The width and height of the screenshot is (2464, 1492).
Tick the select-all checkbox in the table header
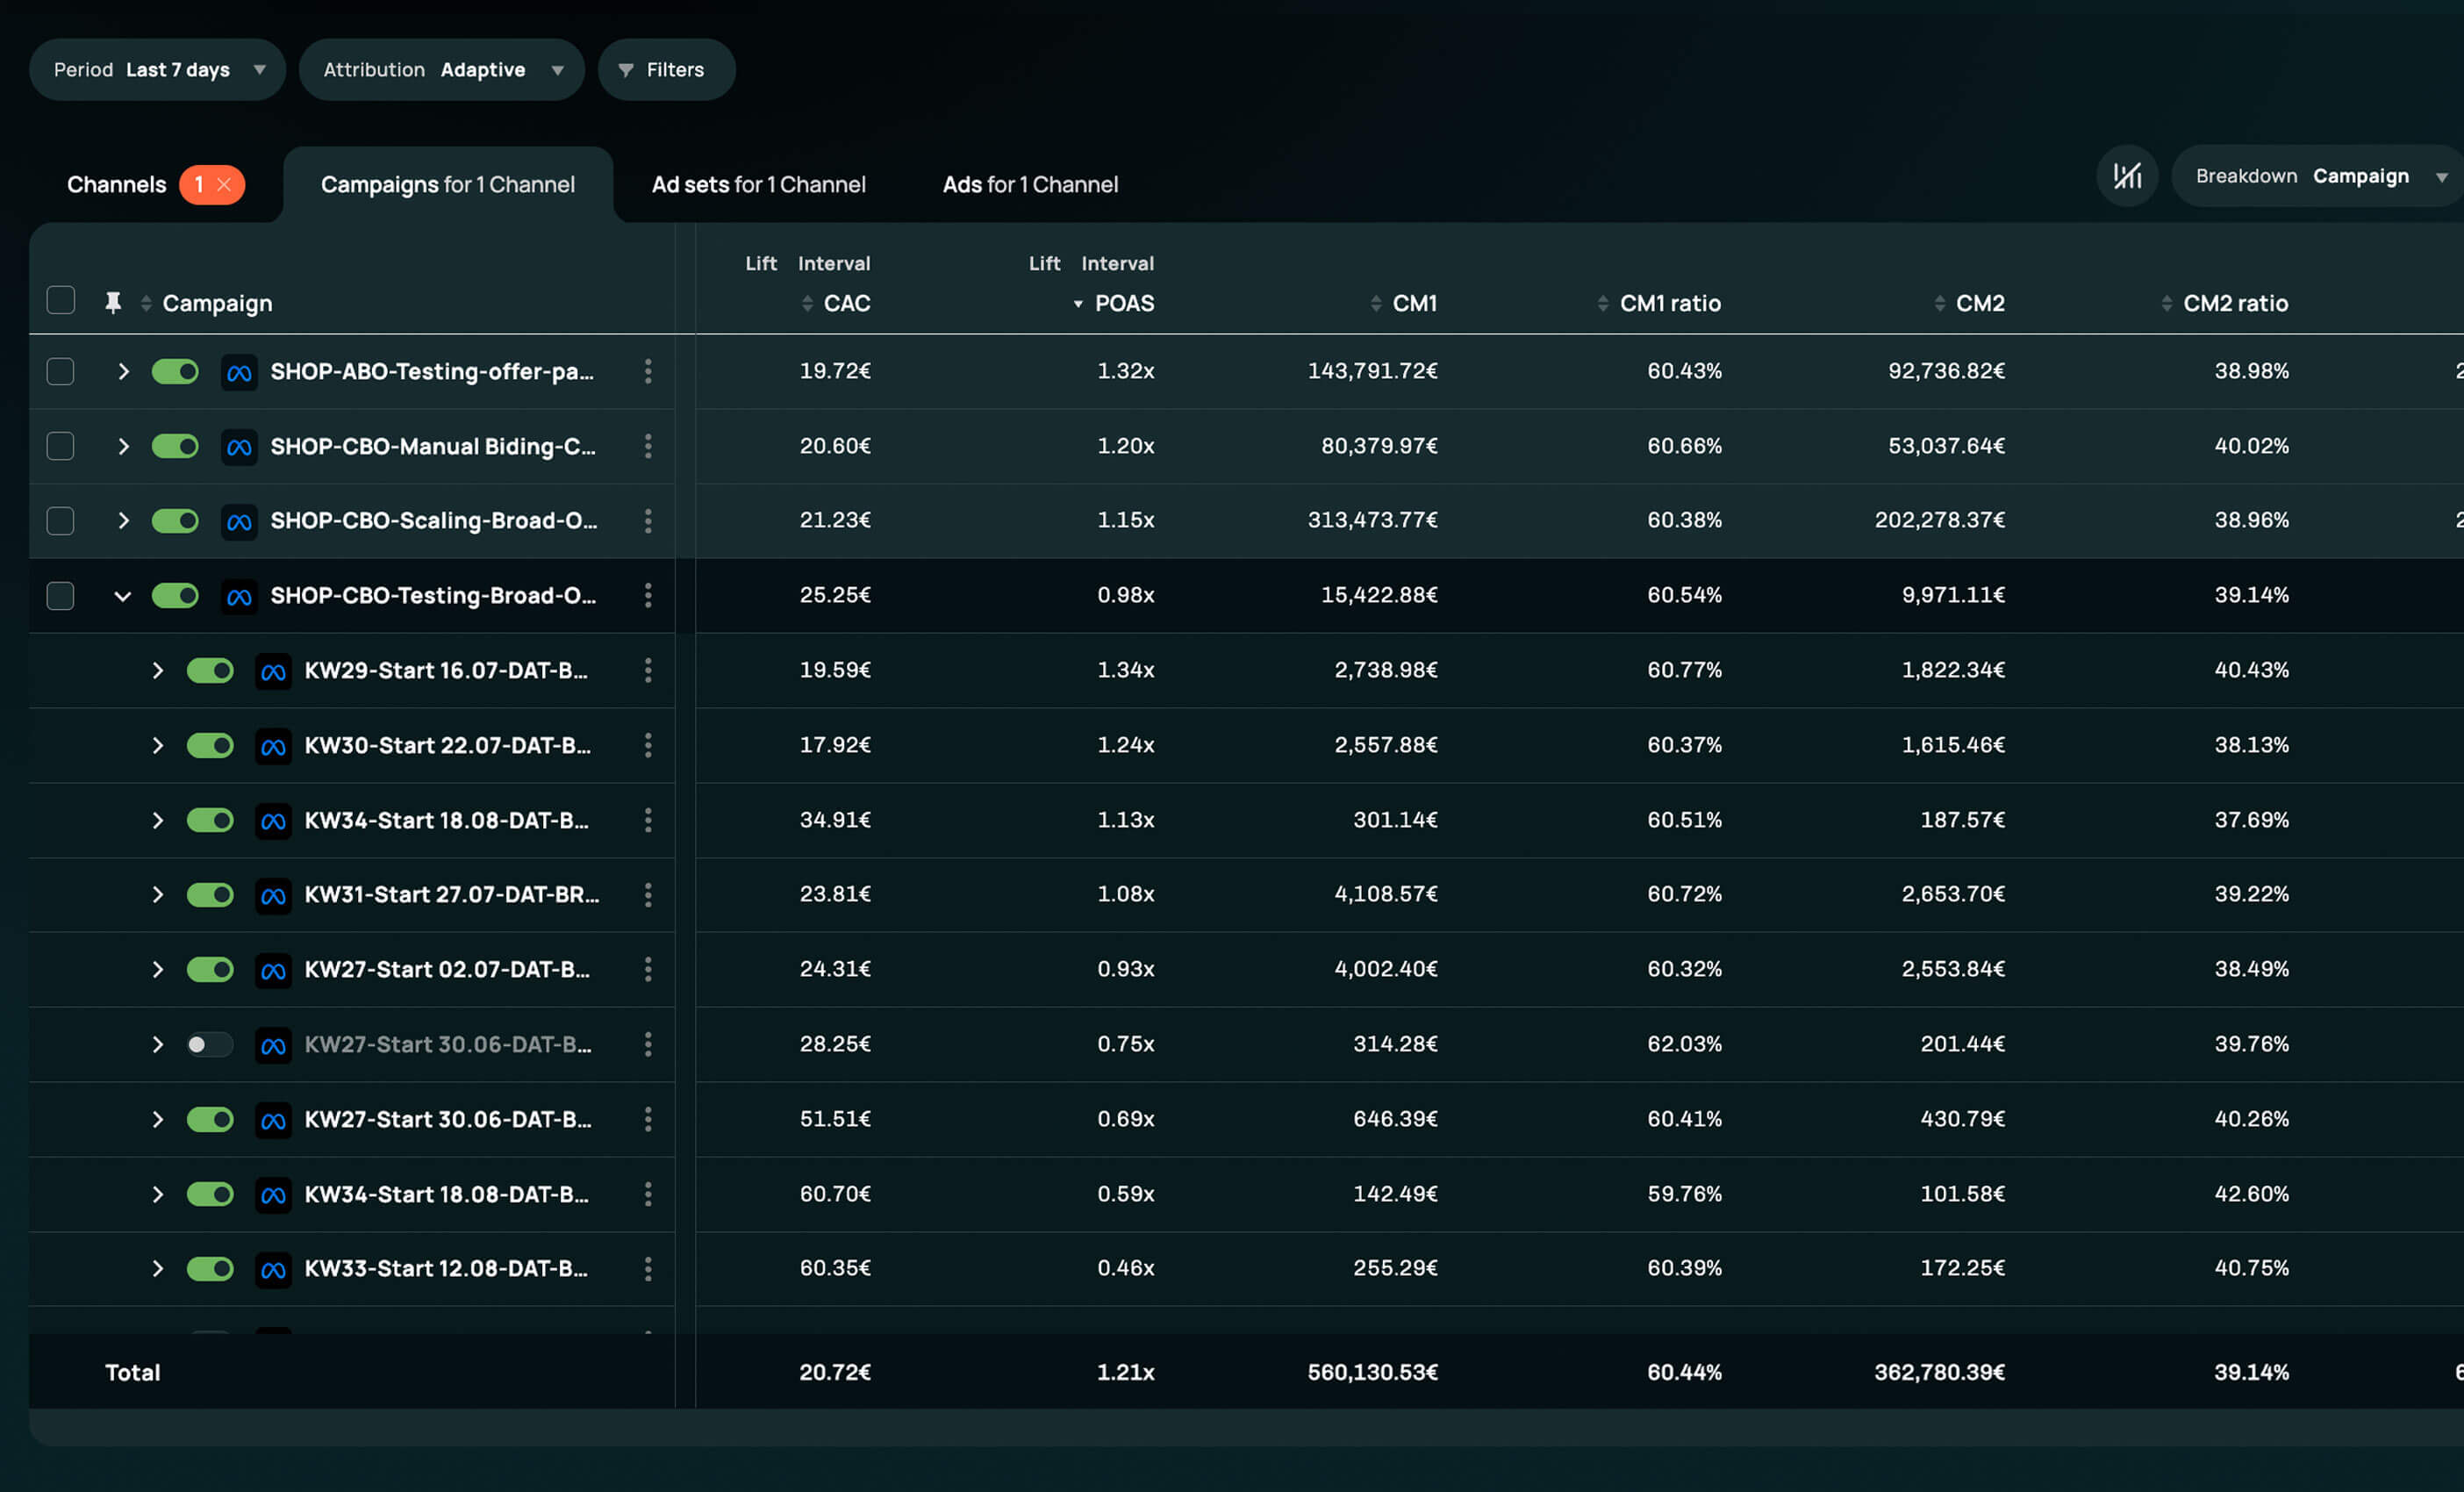click(61, 300)
